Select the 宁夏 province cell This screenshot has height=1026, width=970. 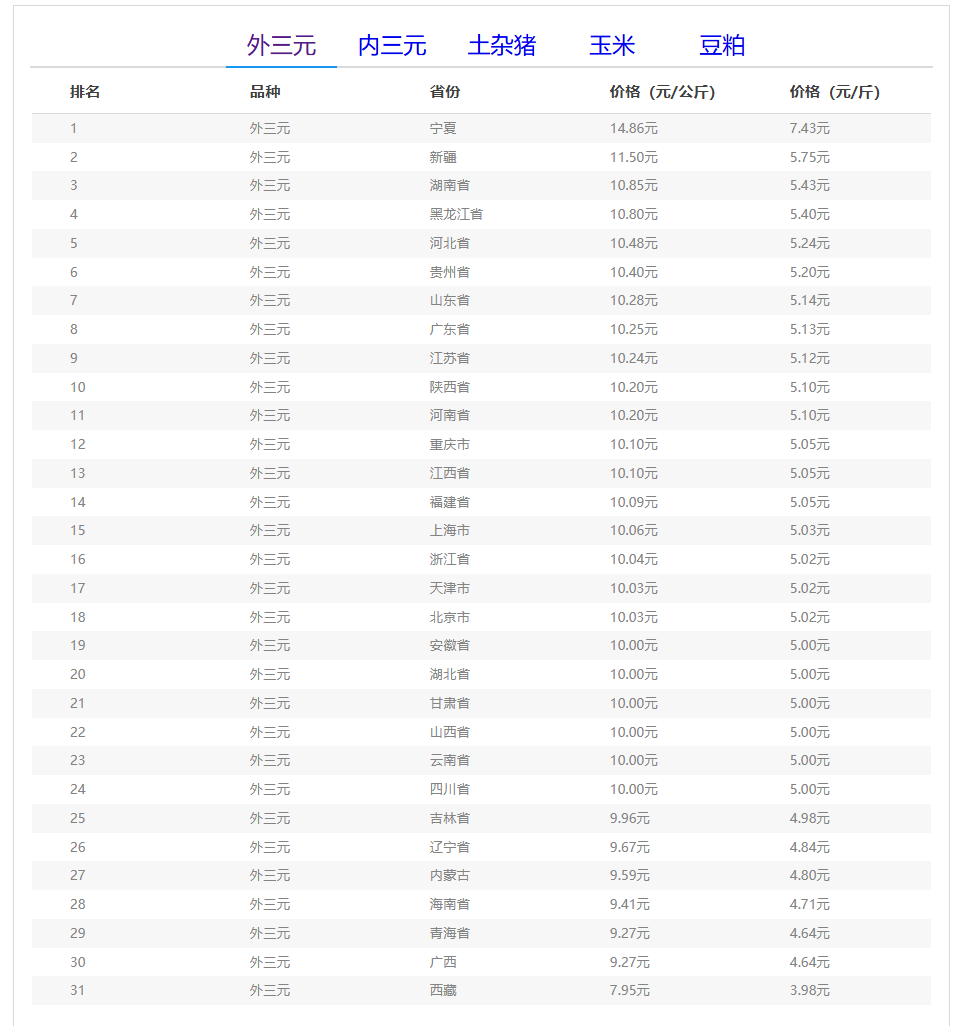pyautogui.click(x=443, y=128)
